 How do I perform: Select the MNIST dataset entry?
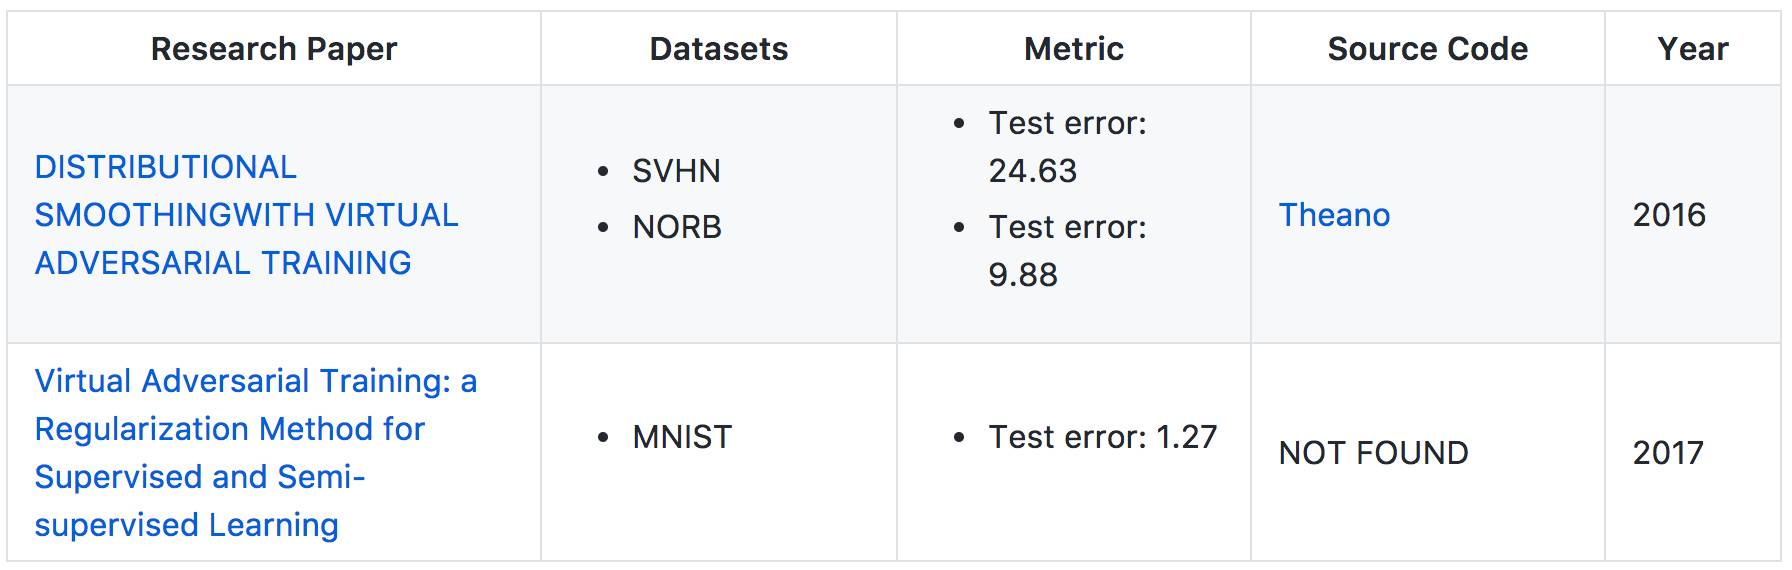coord(682,437)
